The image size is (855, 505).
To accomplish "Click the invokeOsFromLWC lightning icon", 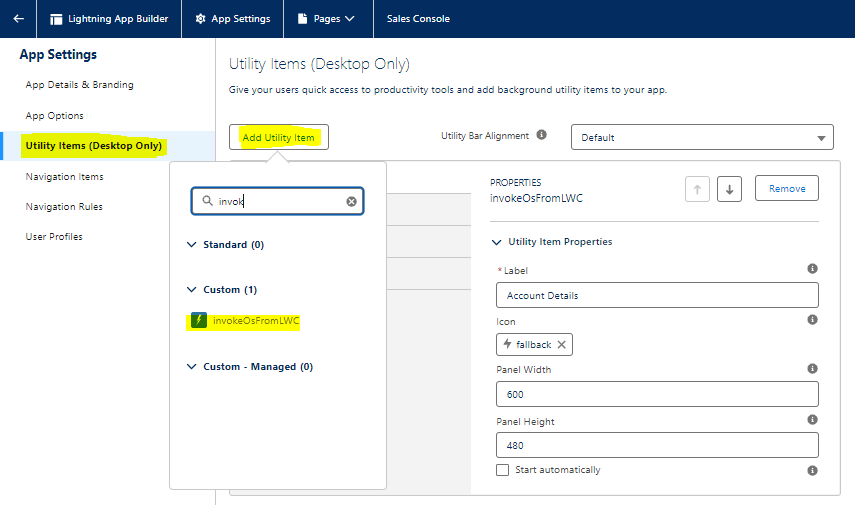I will coord(199,320).
